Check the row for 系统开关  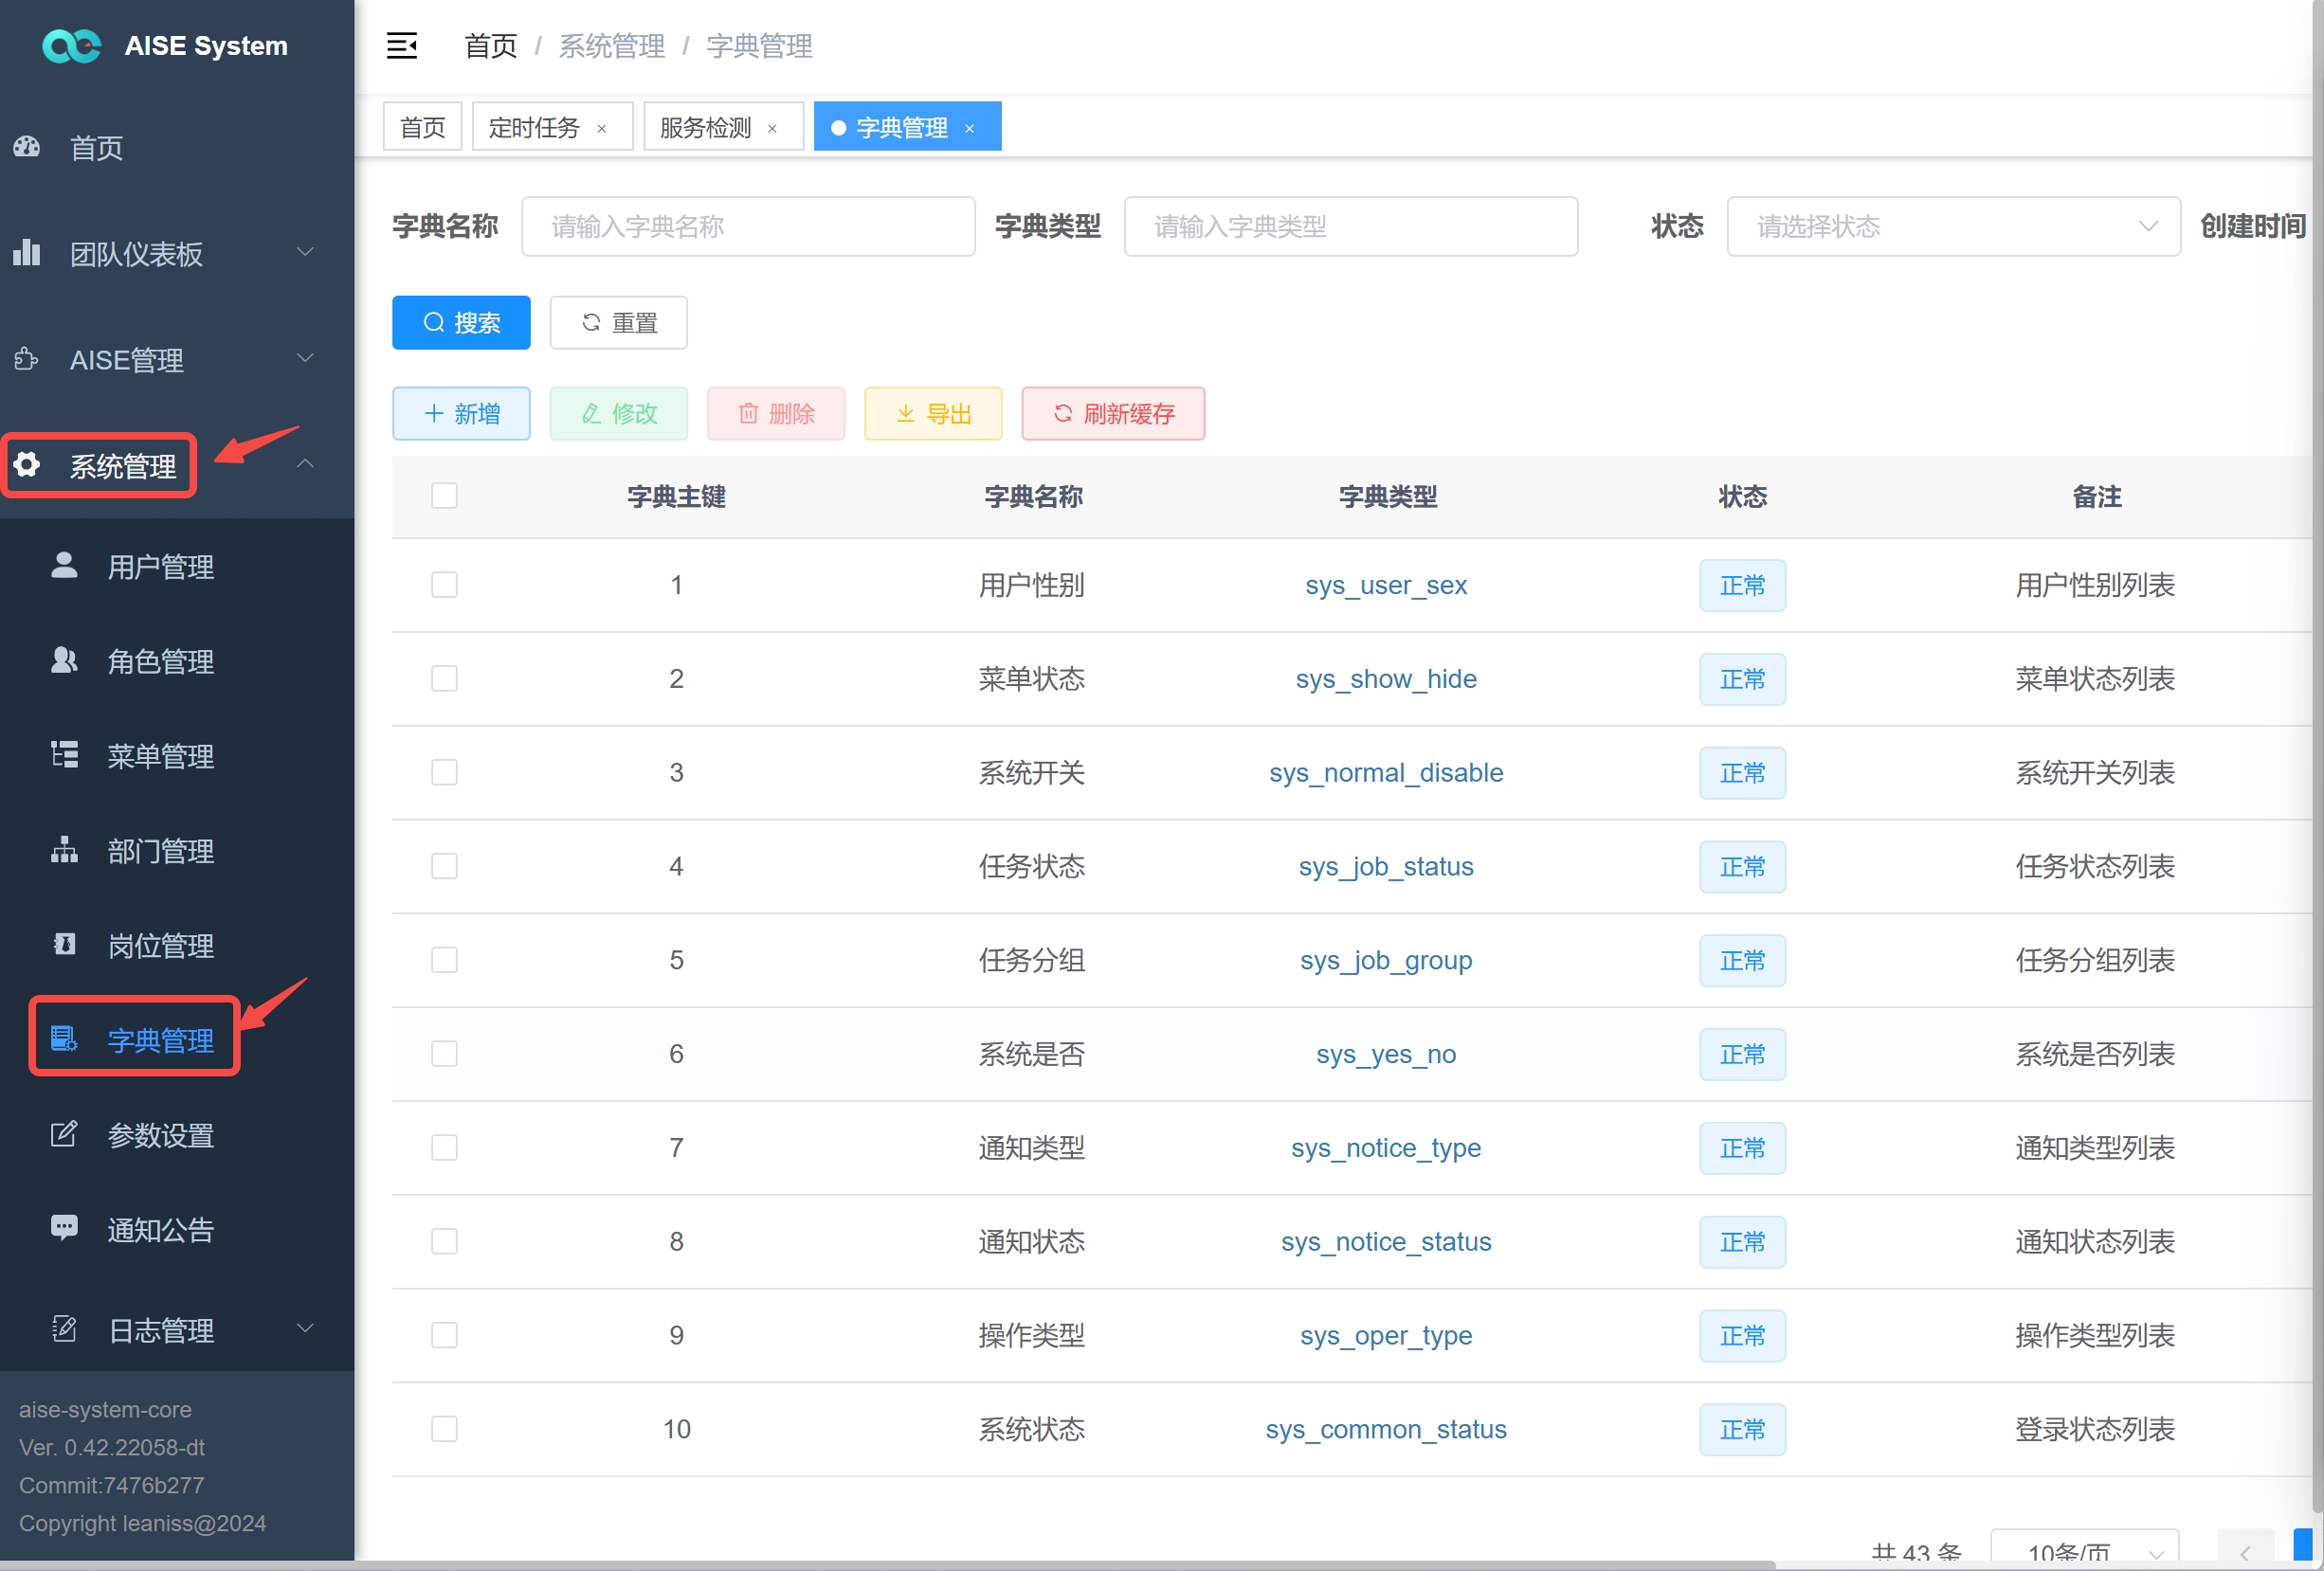point(444,773)
